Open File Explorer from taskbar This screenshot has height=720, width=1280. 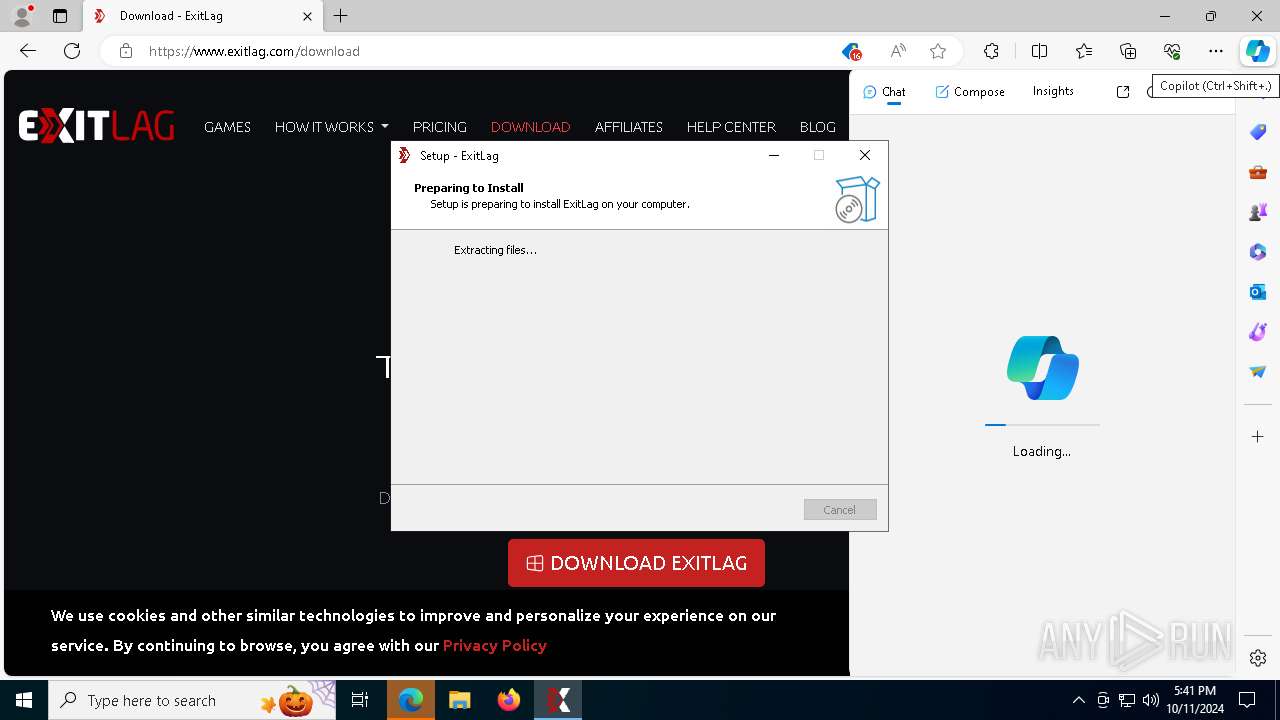[x=459, y=700]
